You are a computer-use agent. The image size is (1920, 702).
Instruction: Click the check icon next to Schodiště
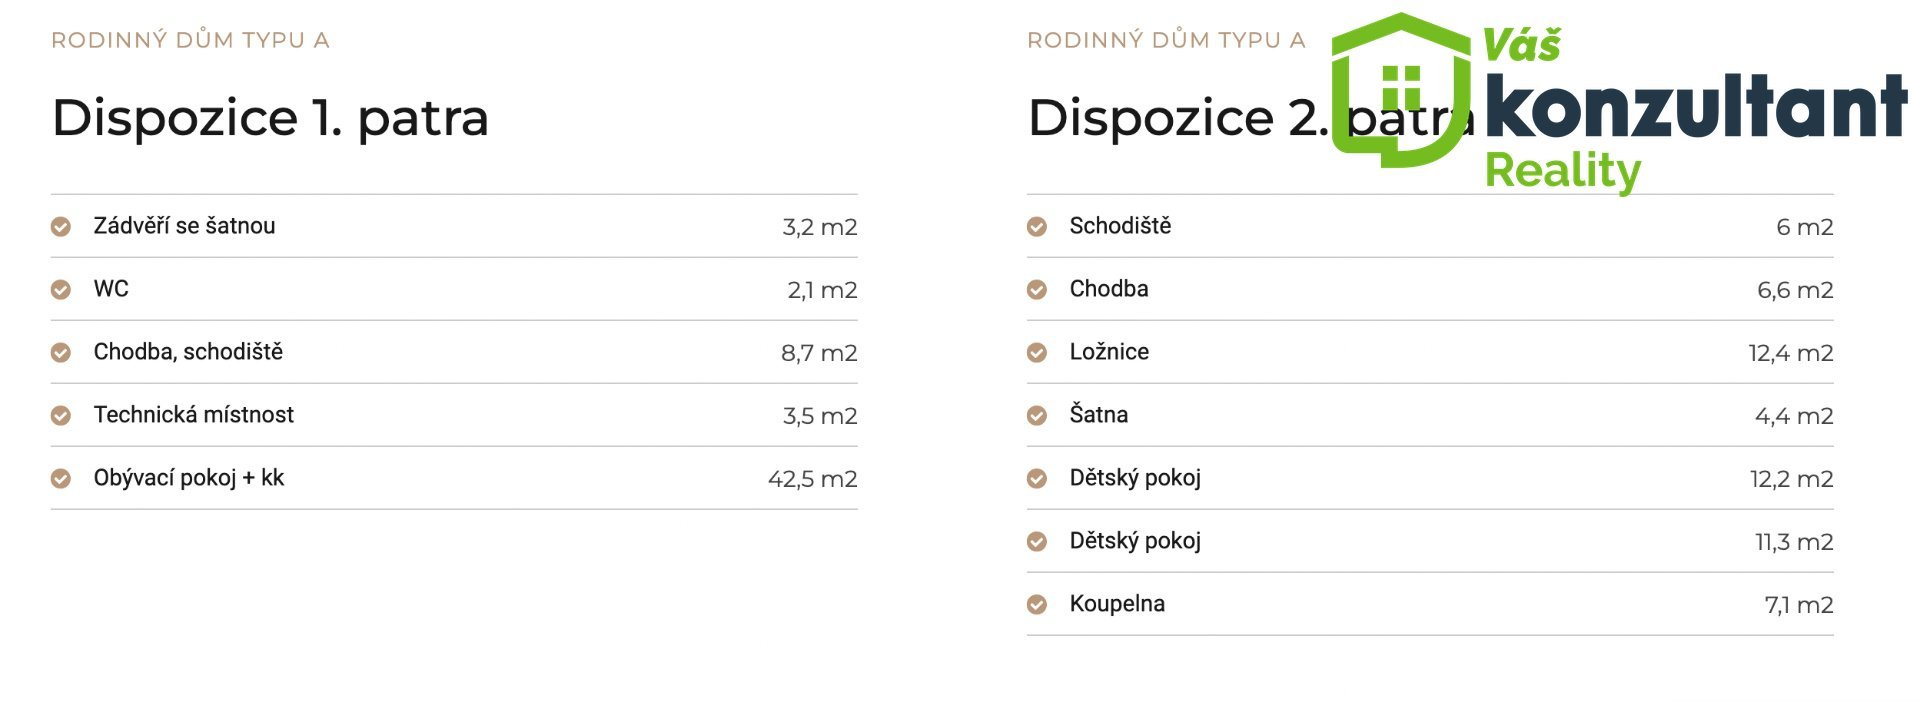click(x=1037, y=227)
